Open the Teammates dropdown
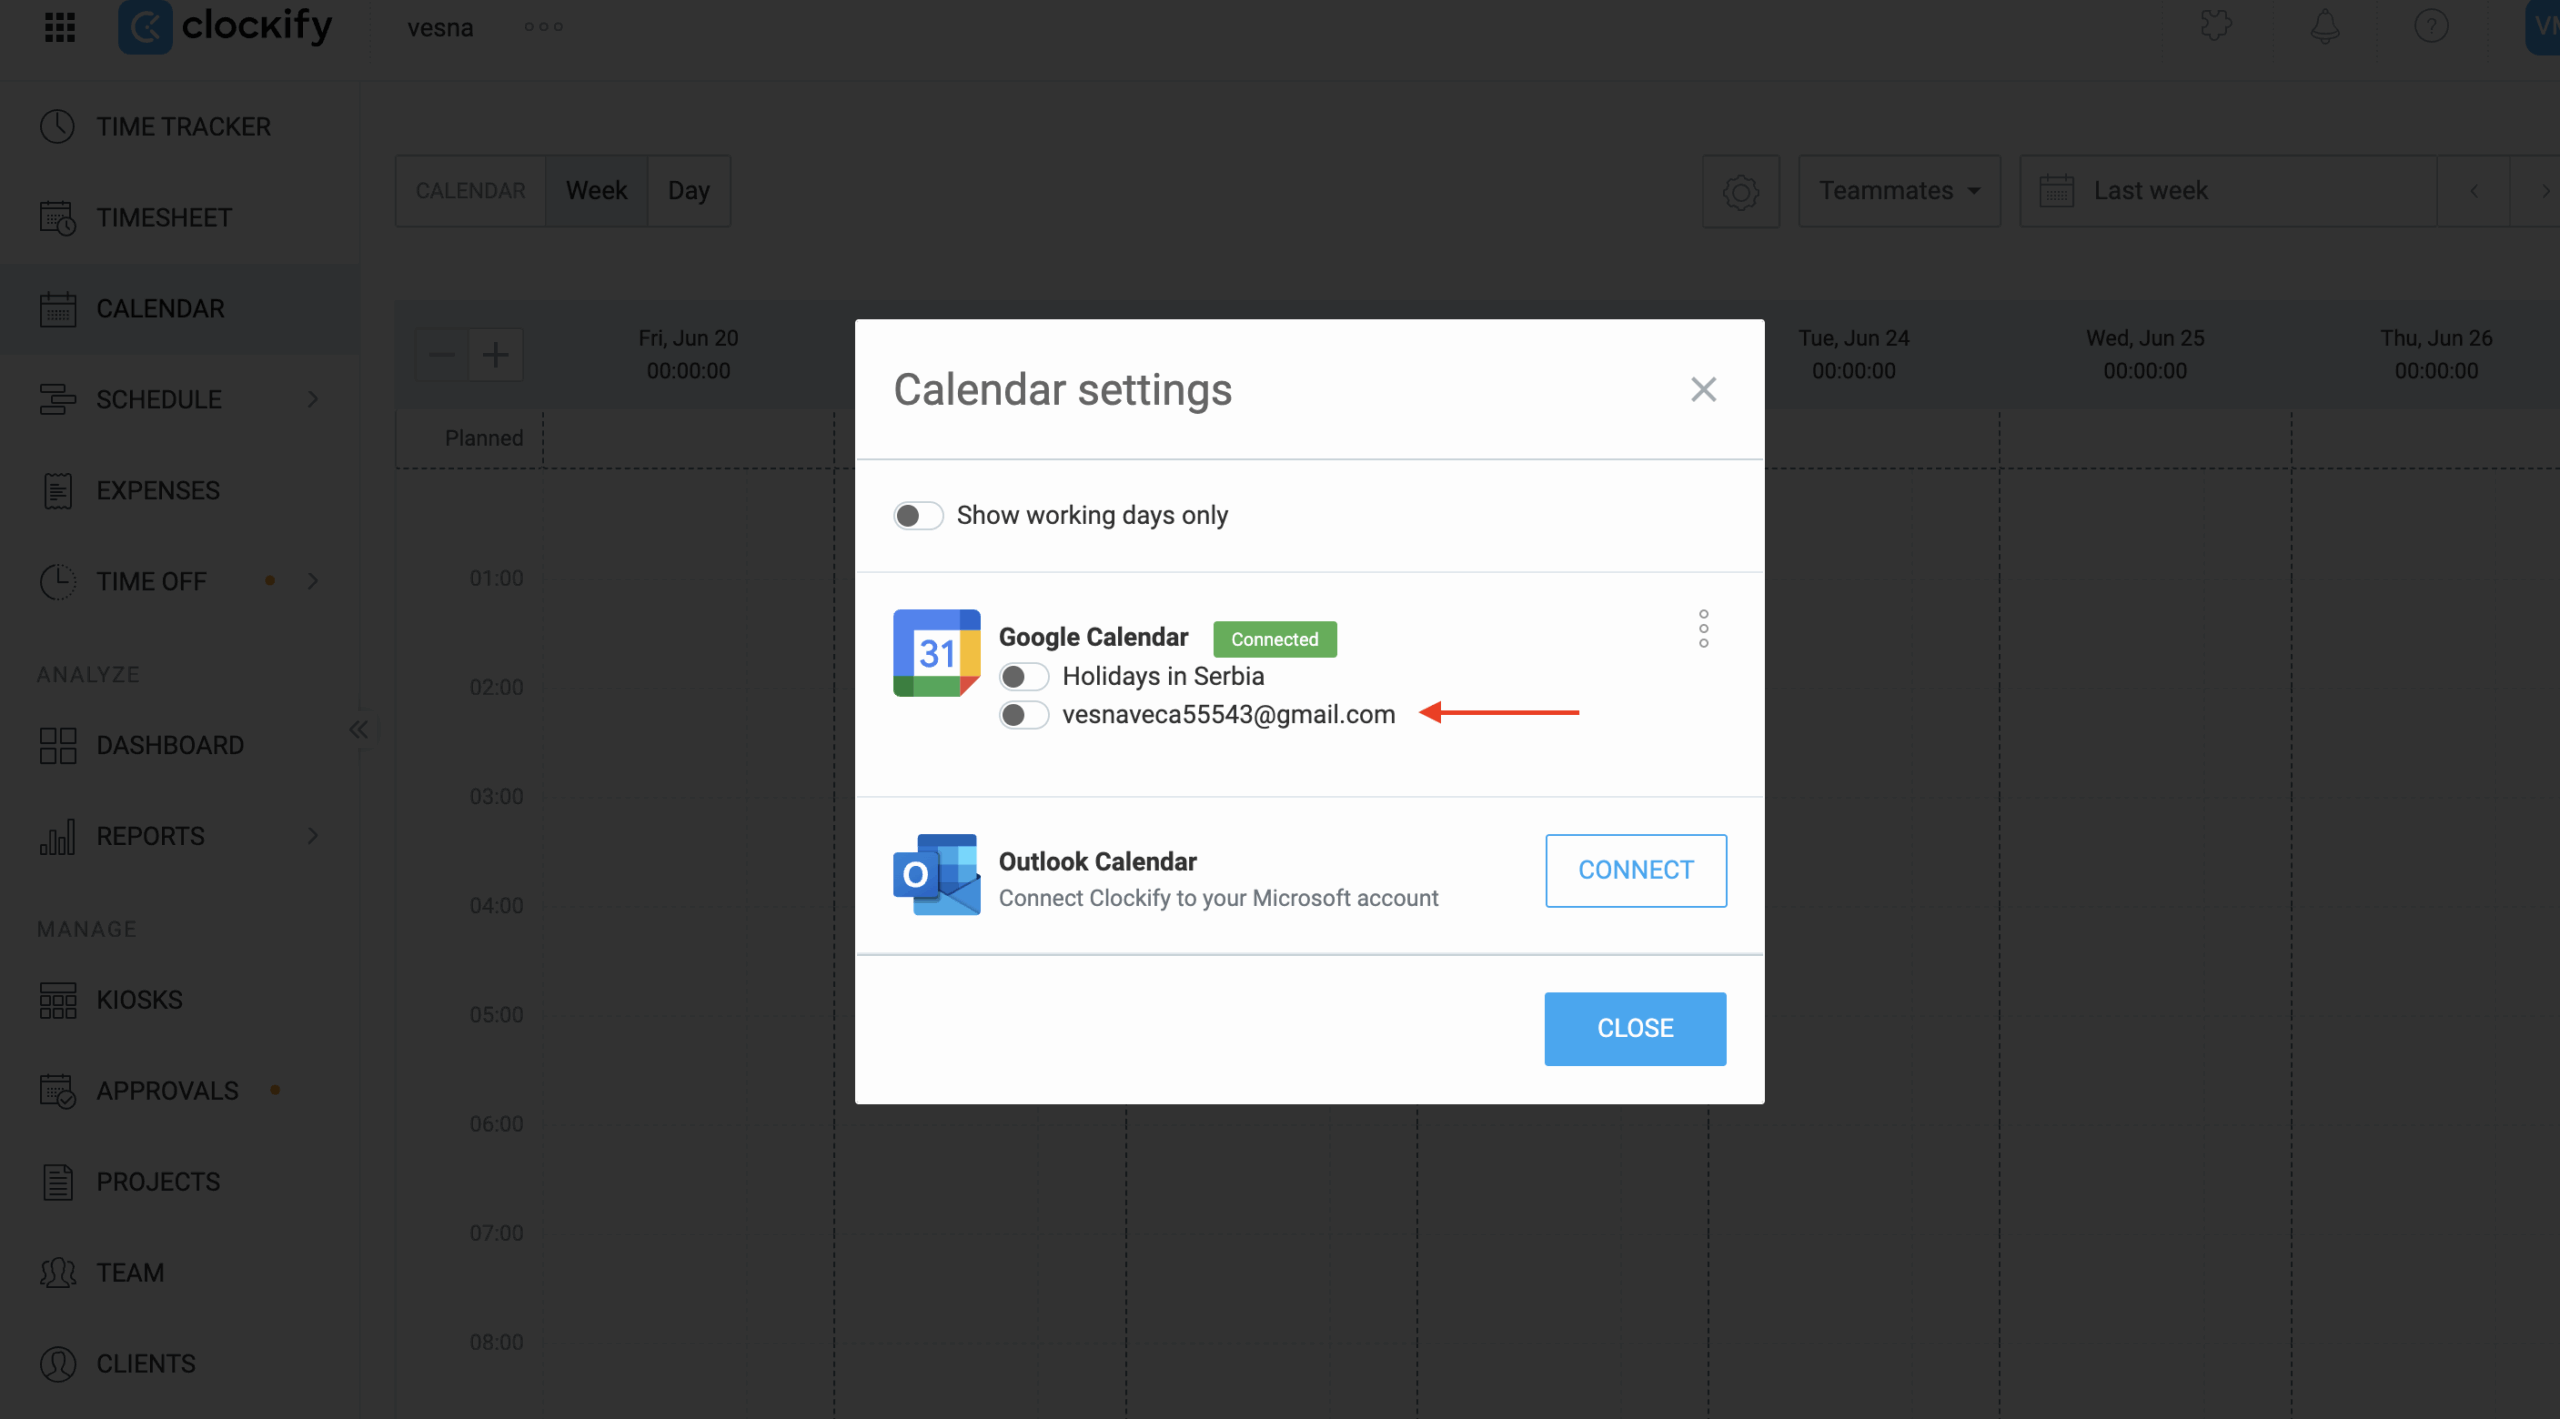Screen dimensions: 2560x1419 tap(1899, 190)
